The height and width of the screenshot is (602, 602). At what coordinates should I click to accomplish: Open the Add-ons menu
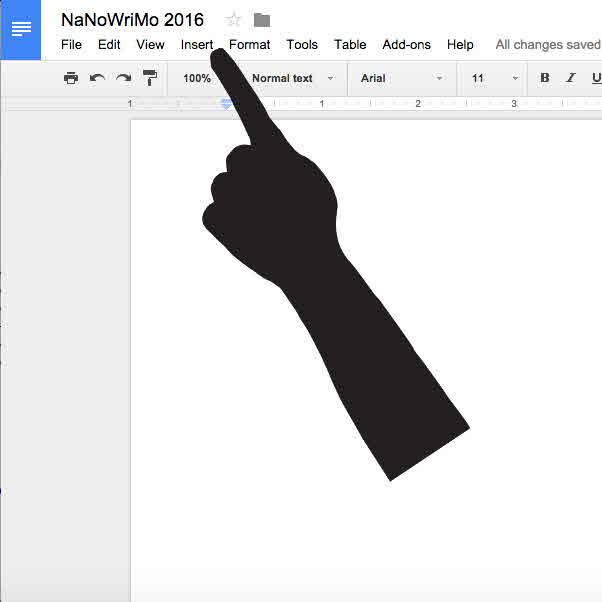pyautogui.click(x=406, y=45)
